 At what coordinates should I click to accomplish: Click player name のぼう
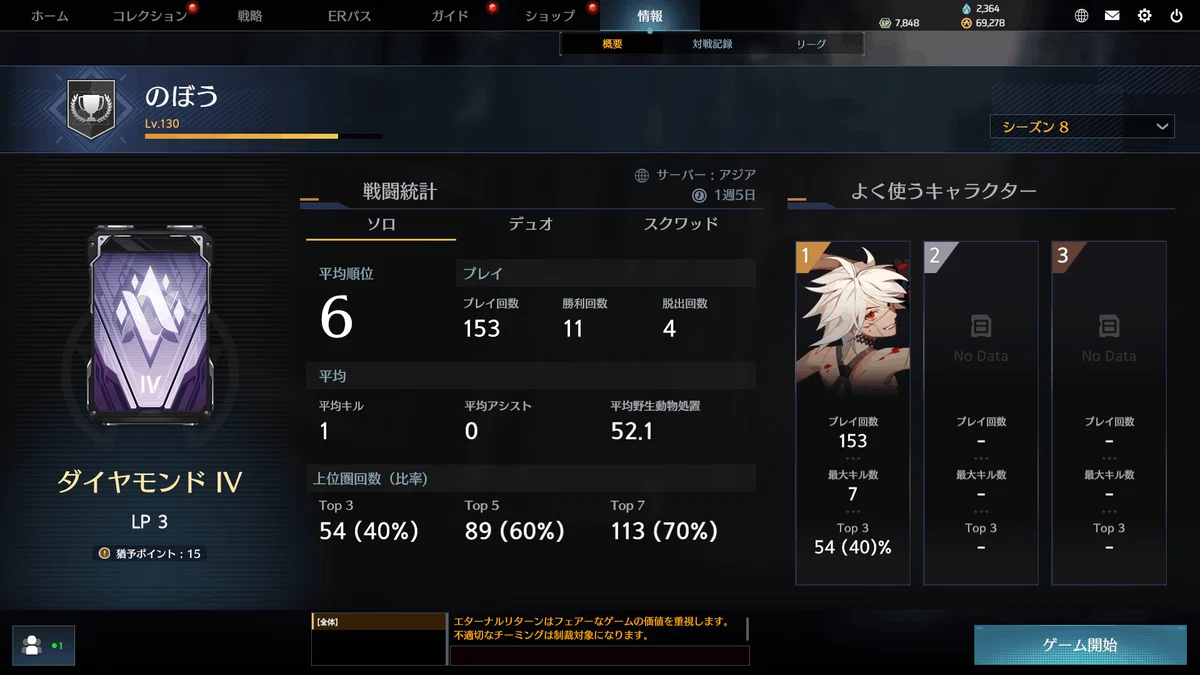coord(181,97)
